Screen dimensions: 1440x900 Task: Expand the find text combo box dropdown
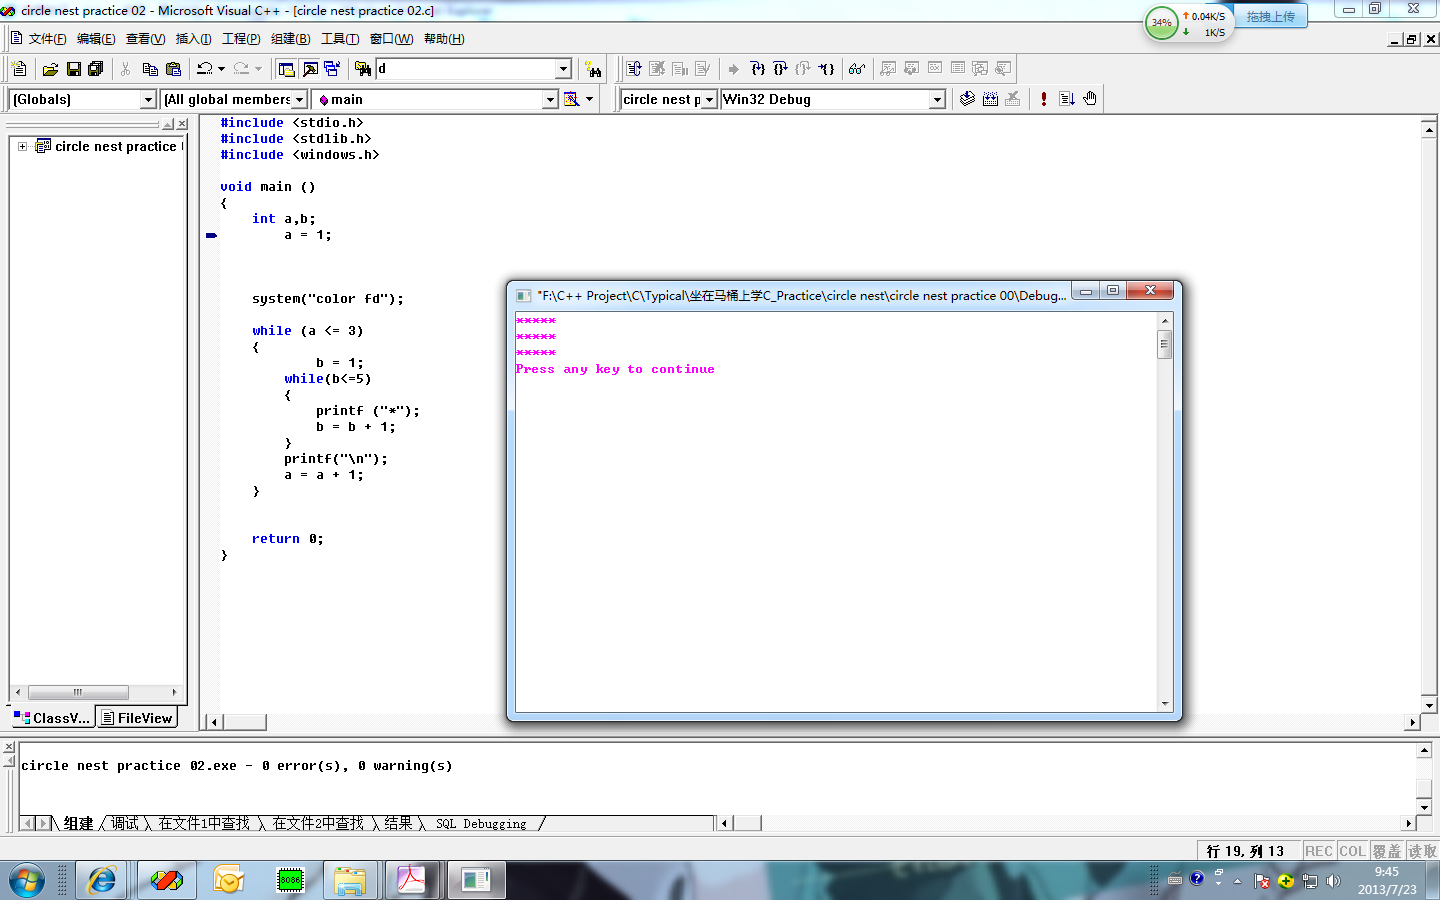(x=563, y=69)
